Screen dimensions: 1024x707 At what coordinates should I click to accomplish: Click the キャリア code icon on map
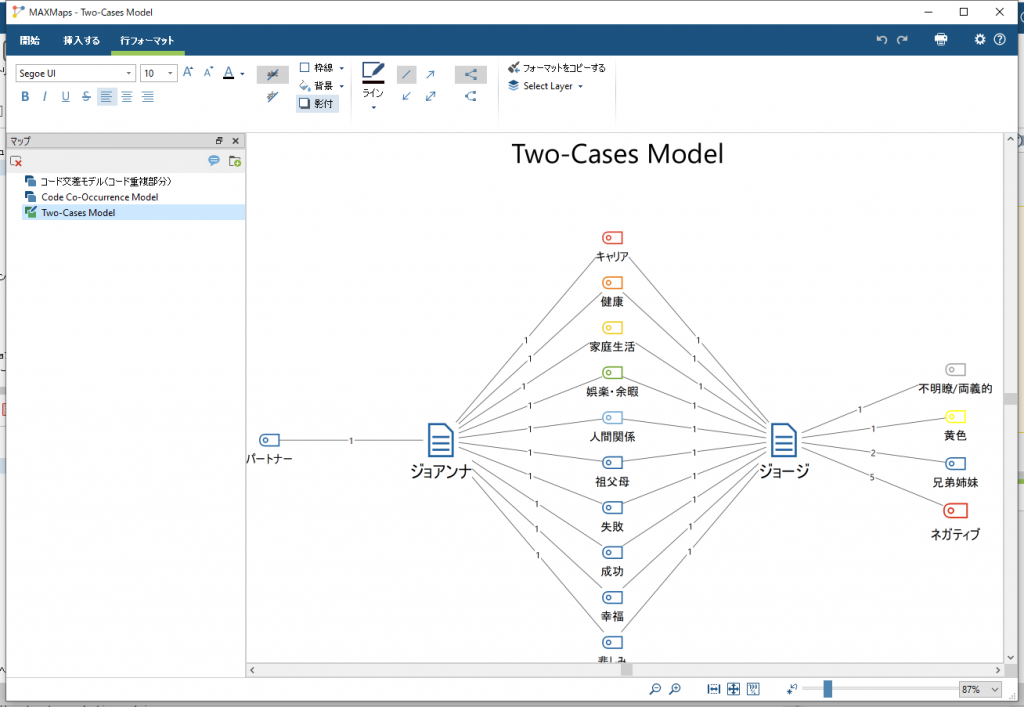coord(612,238)
